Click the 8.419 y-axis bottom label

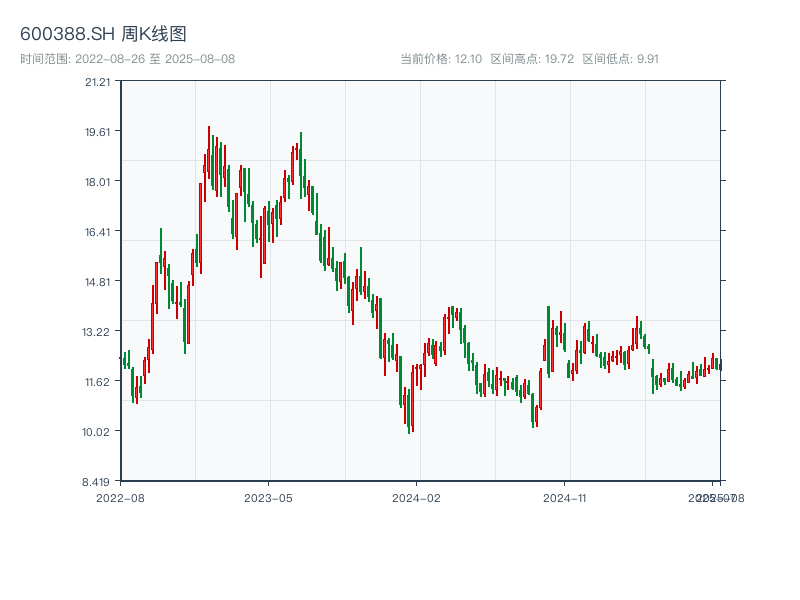(97, 482)
